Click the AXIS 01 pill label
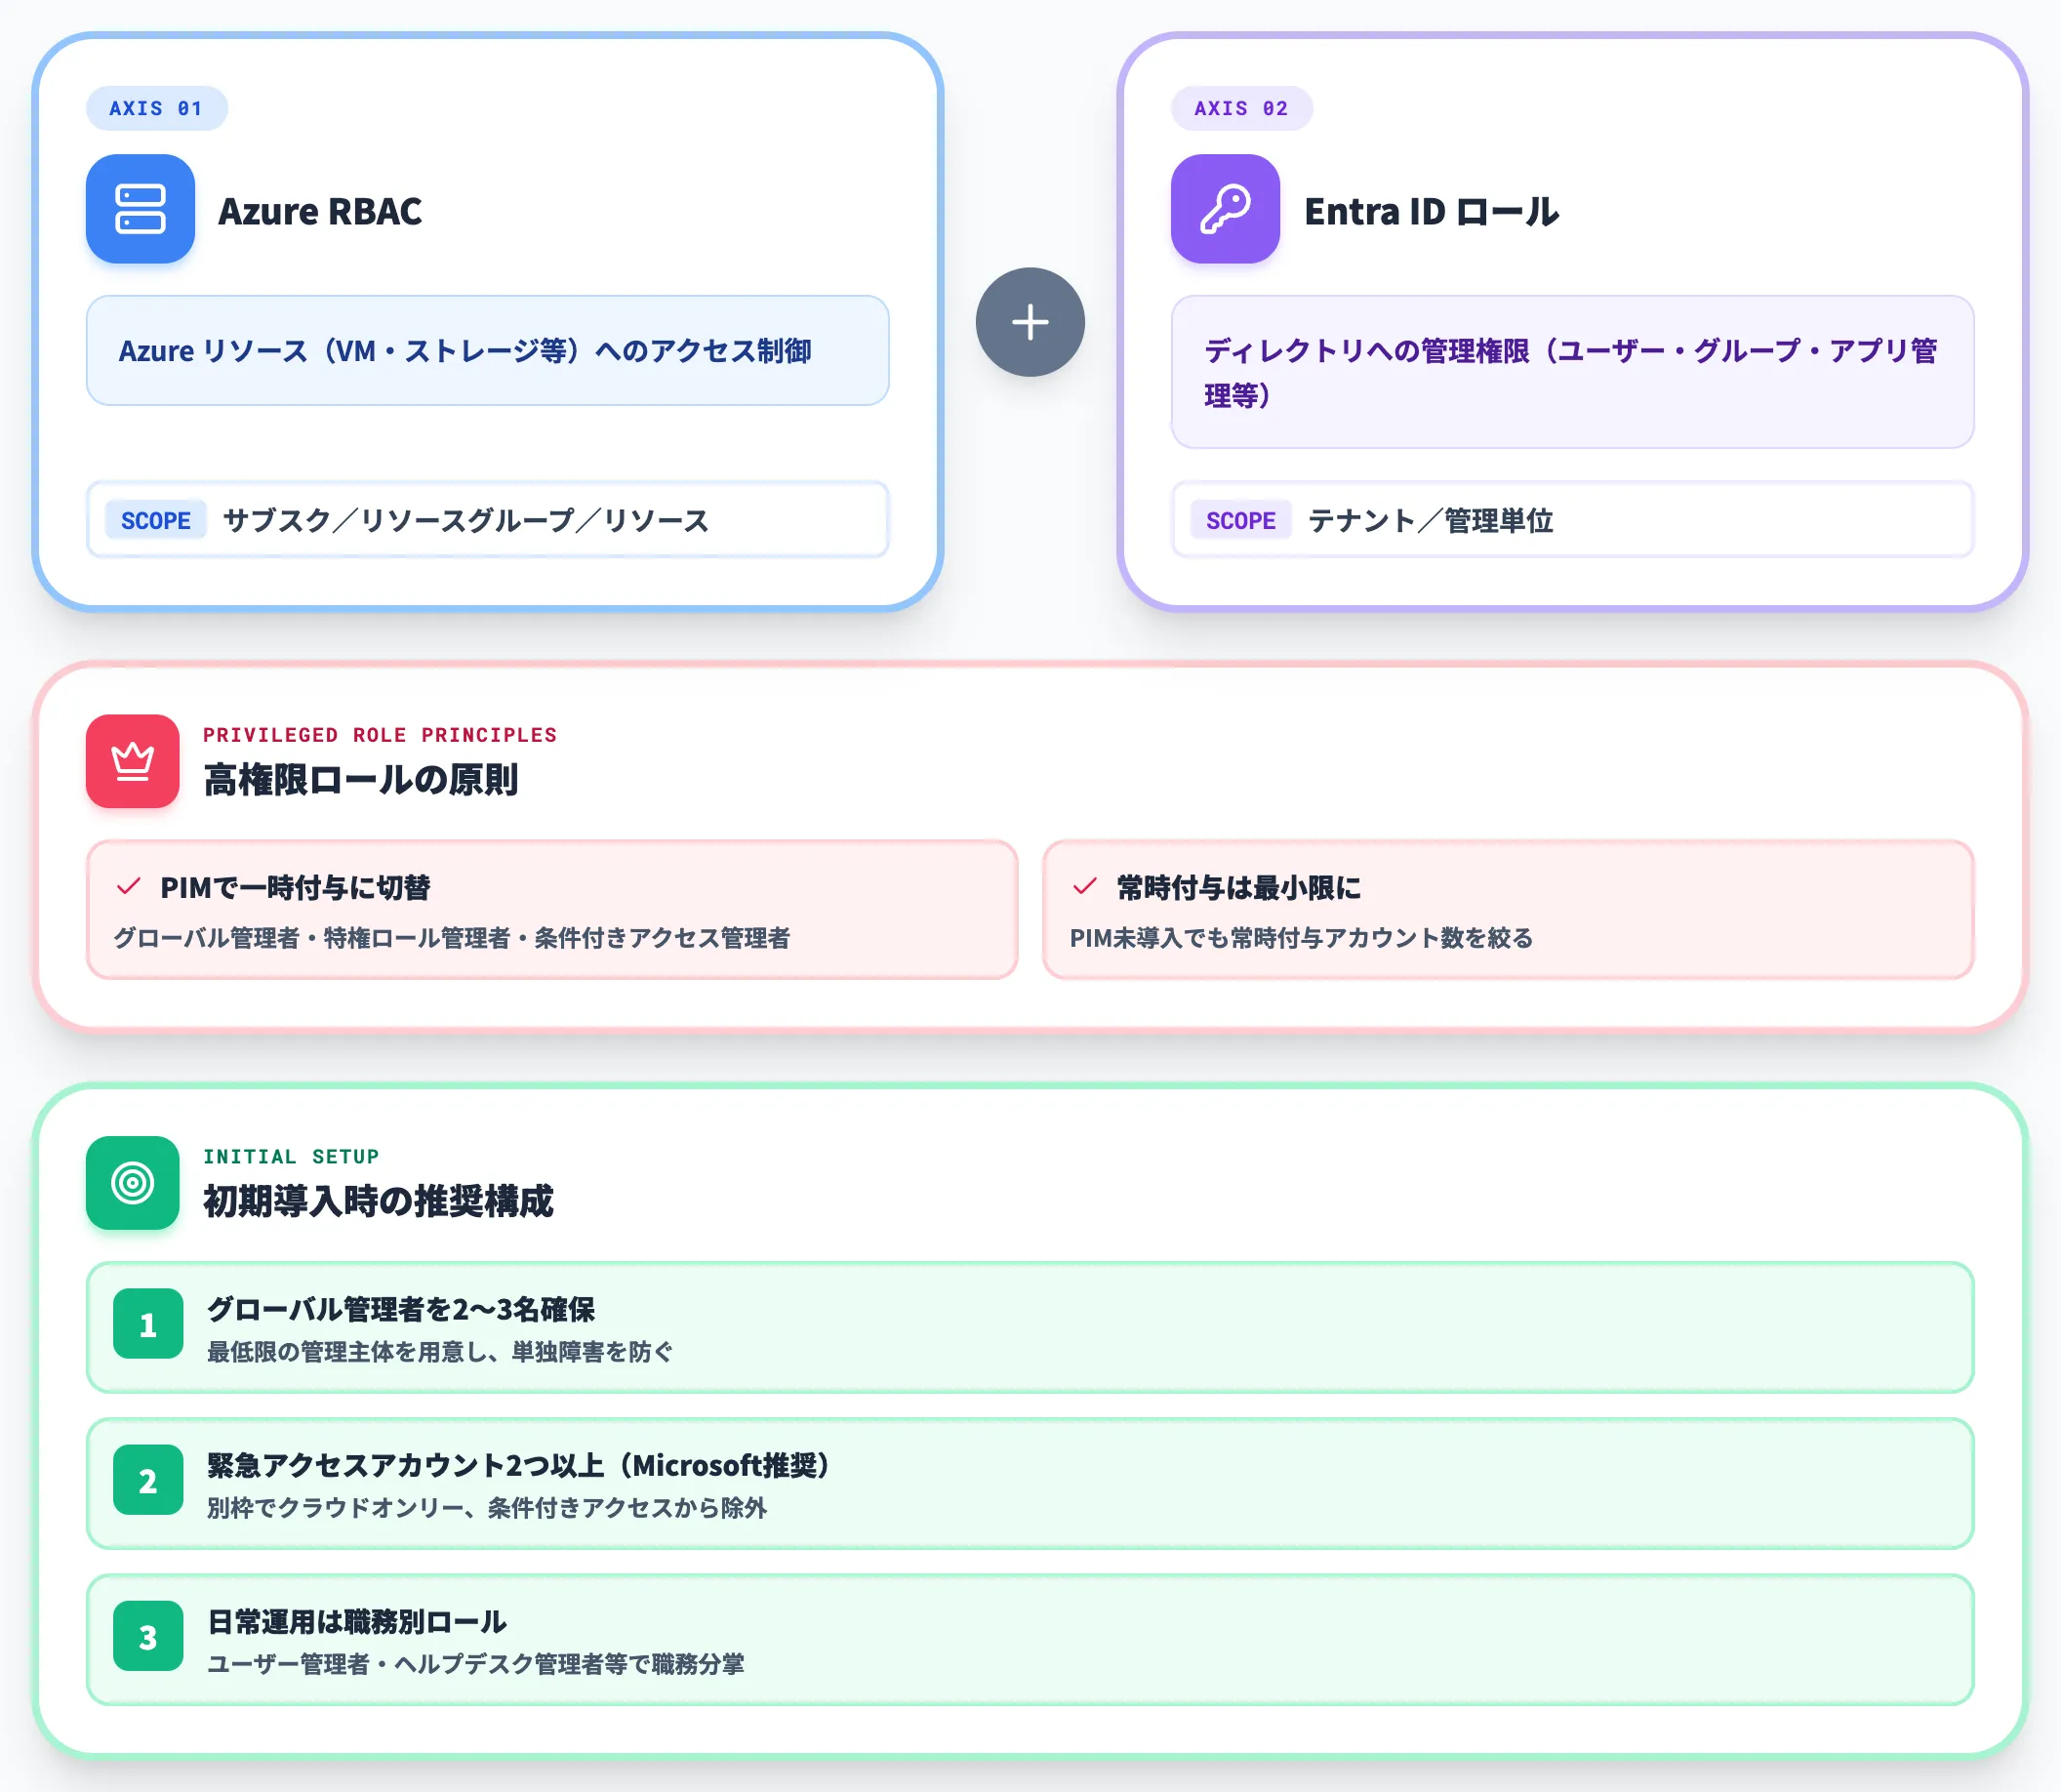 pos(156,108)
